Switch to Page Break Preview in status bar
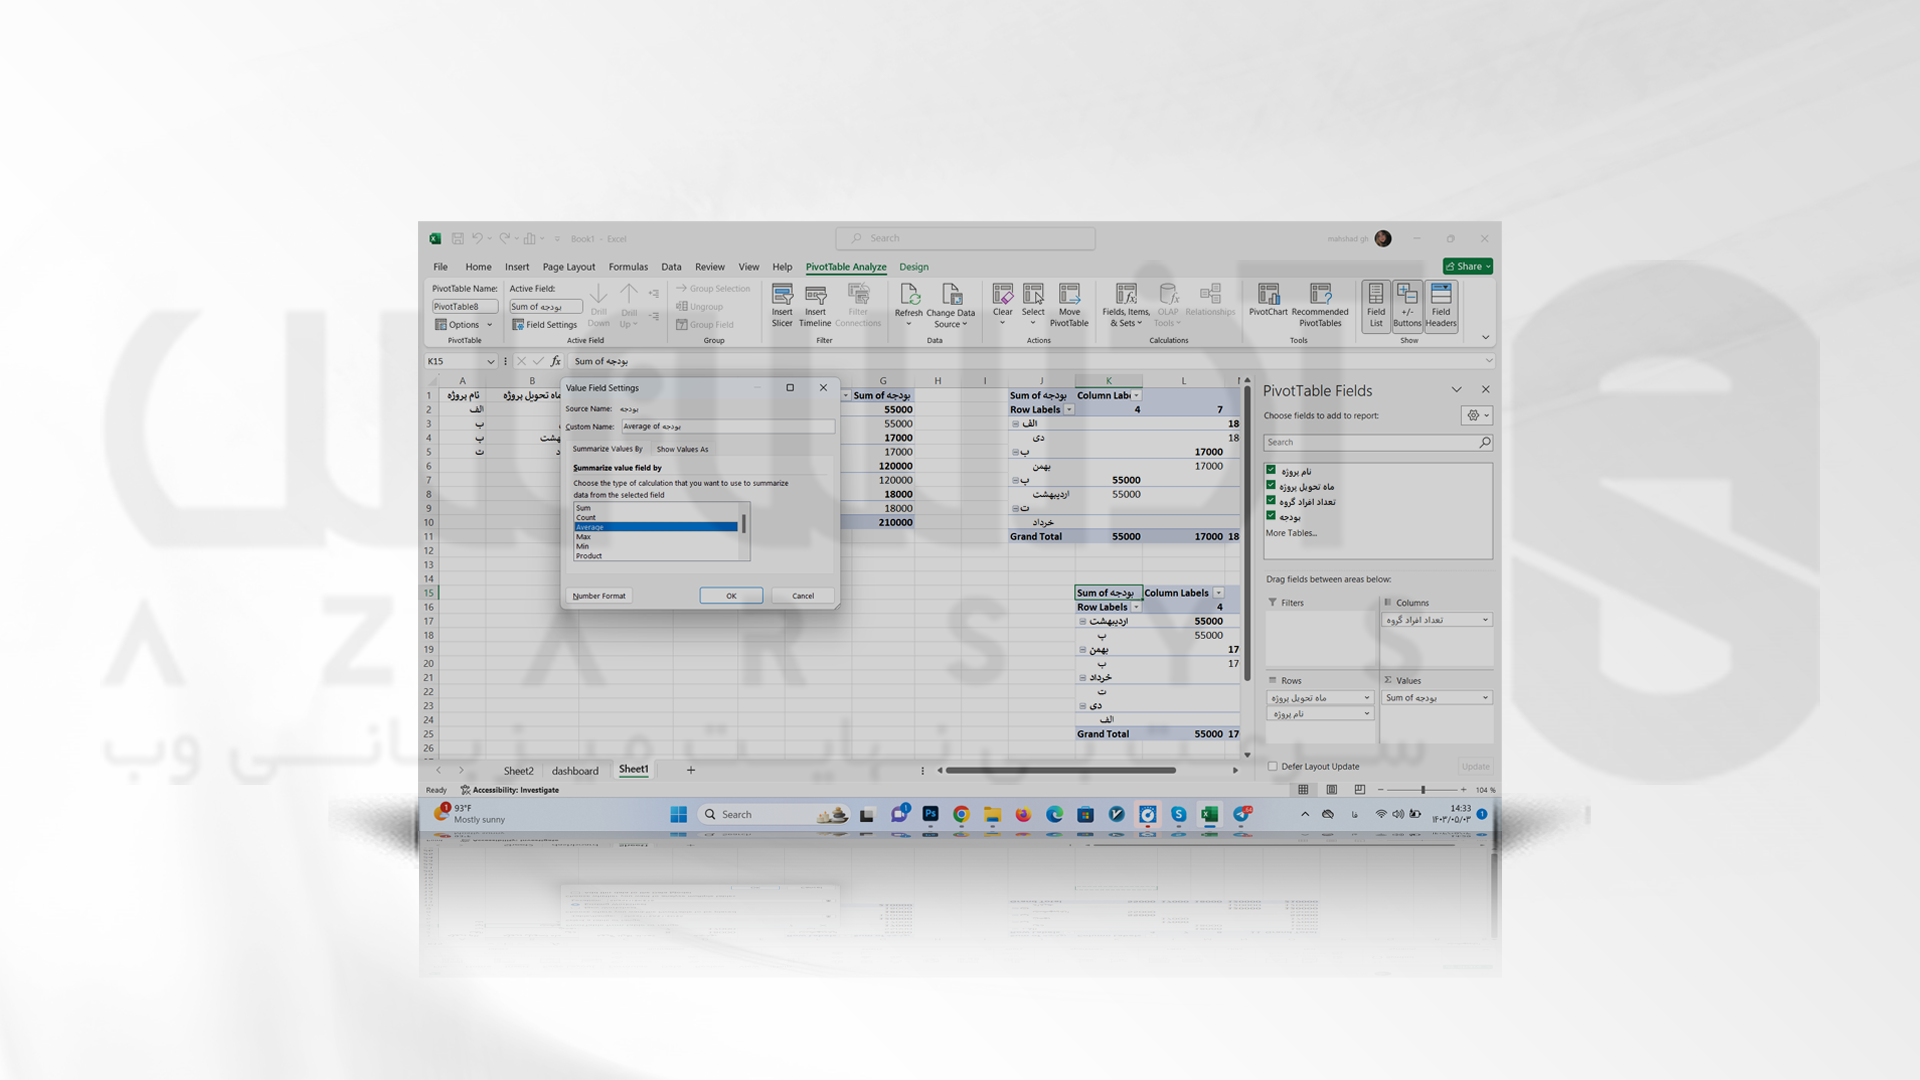Image resolution: width=1920 pixels, height=1080 pixels. tap(1359, 790)
